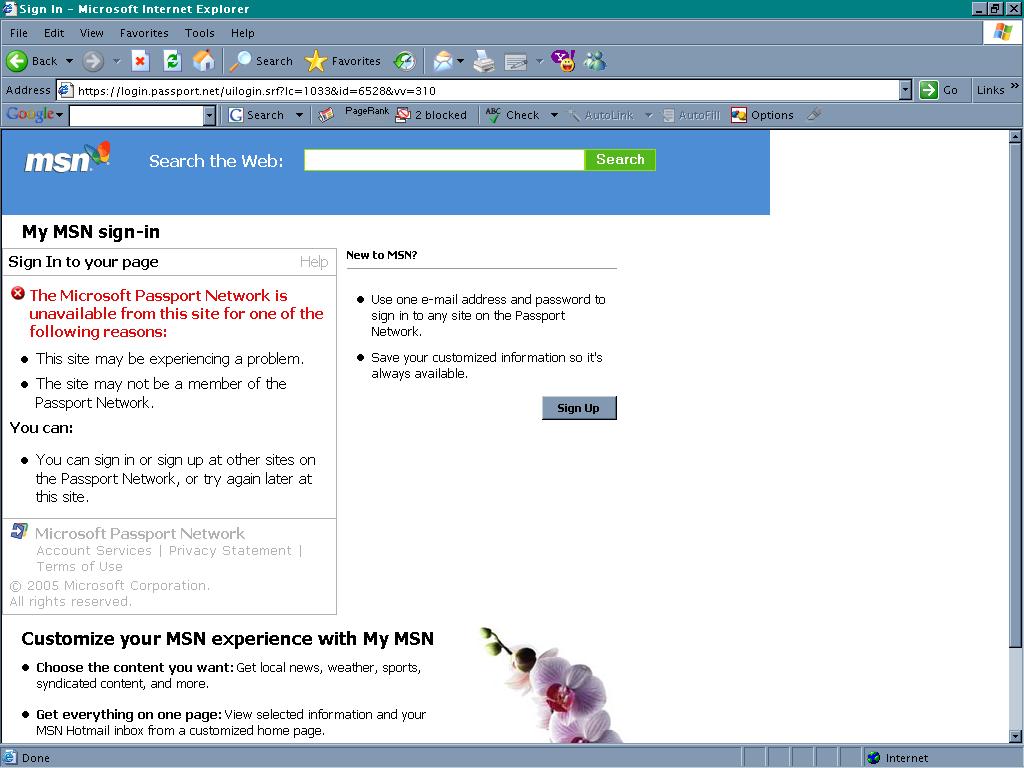Viewport: 1024px width, 768px height.
Task: Go back with the Back arrow icon
Action: click(x=17, y=61)
